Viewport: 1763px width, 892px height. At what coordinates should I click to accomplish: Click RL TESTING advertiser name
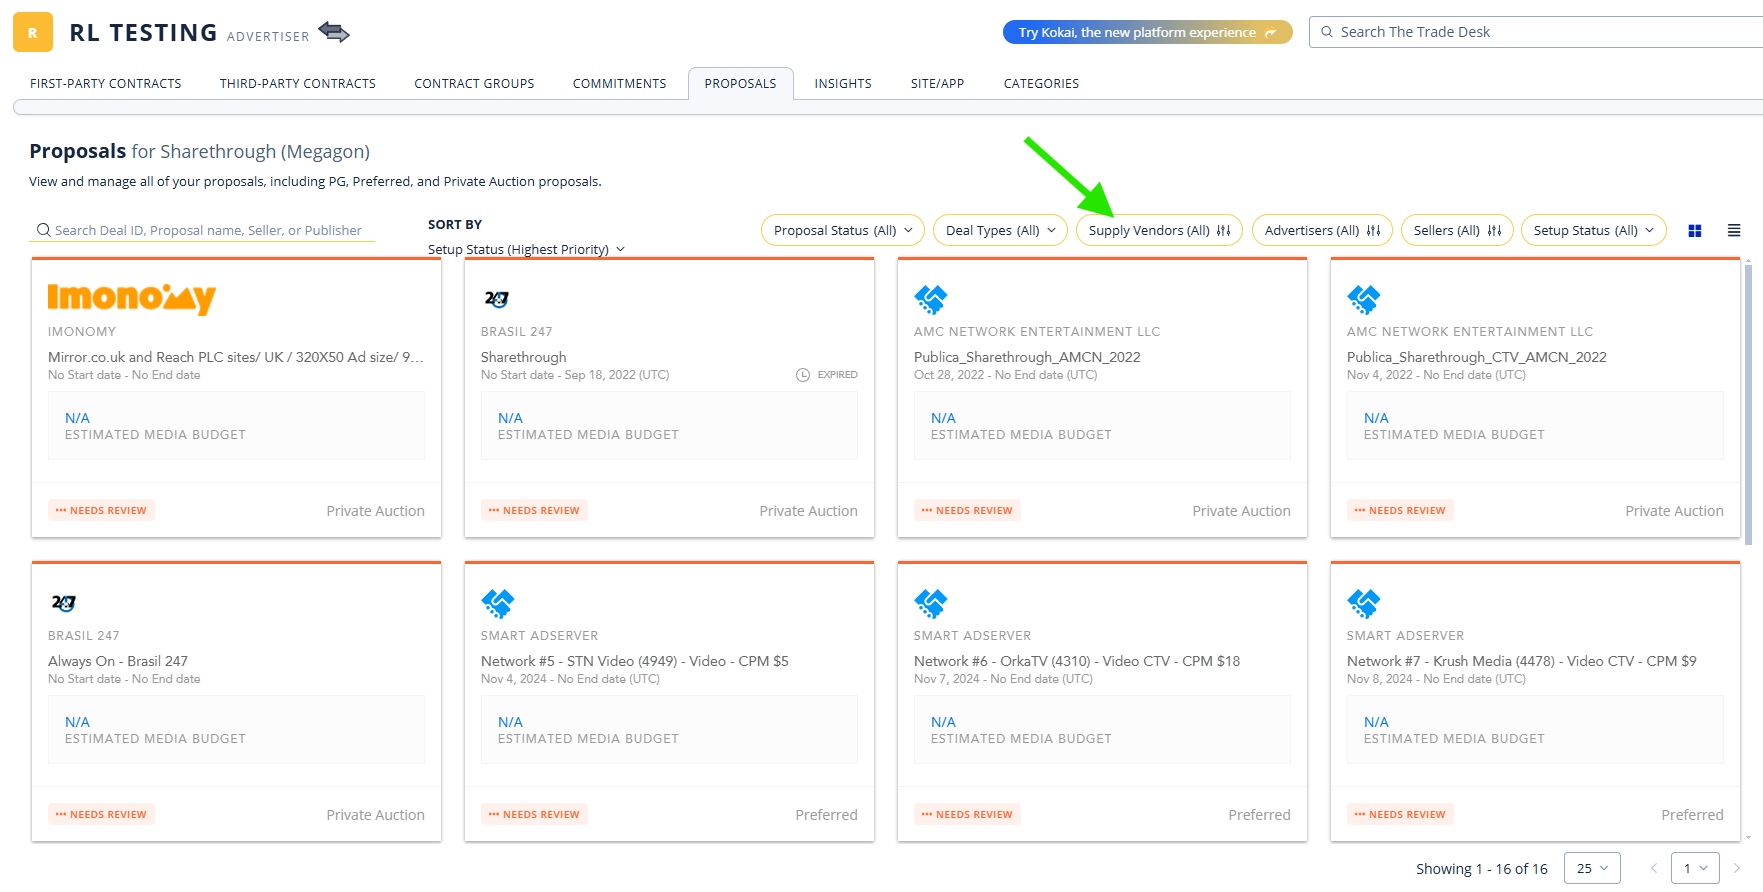coord(143,33)
